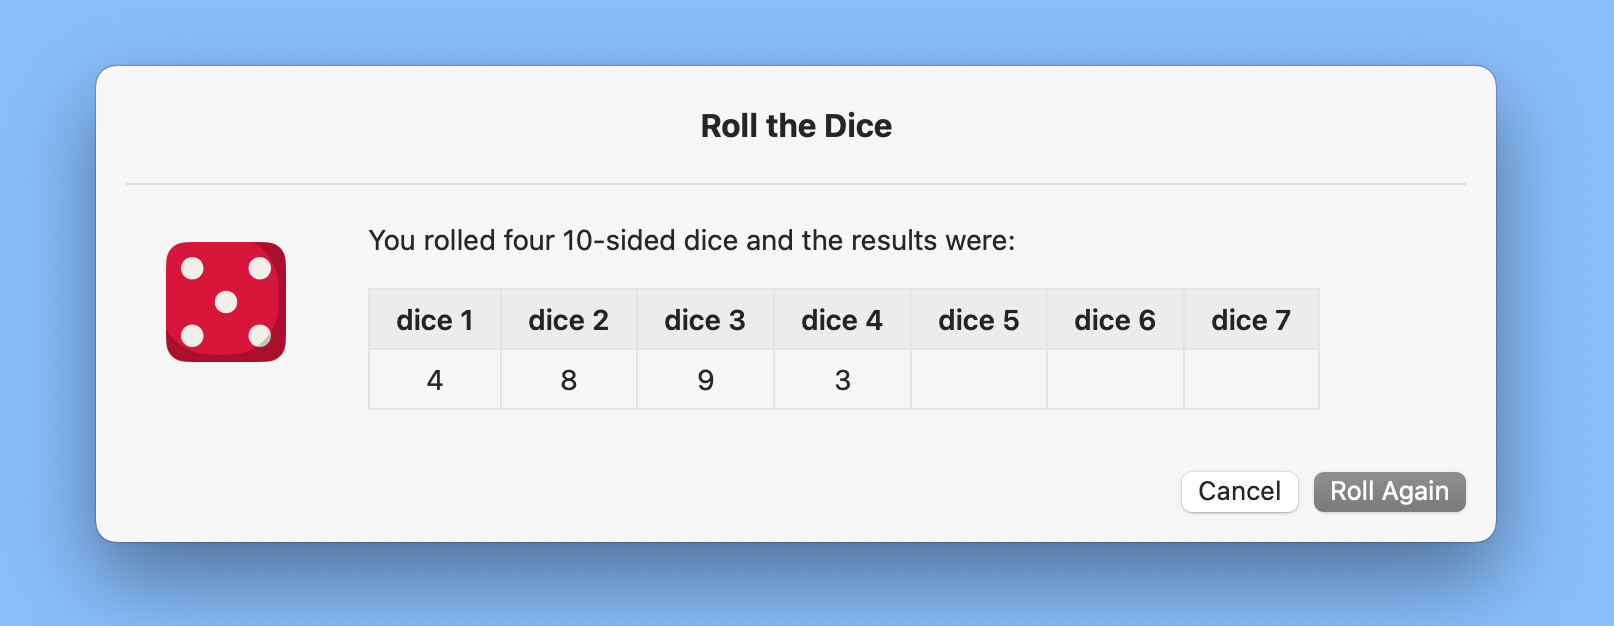Click the red dice icon
The image size is (1614, 626).
coord(226,302)
